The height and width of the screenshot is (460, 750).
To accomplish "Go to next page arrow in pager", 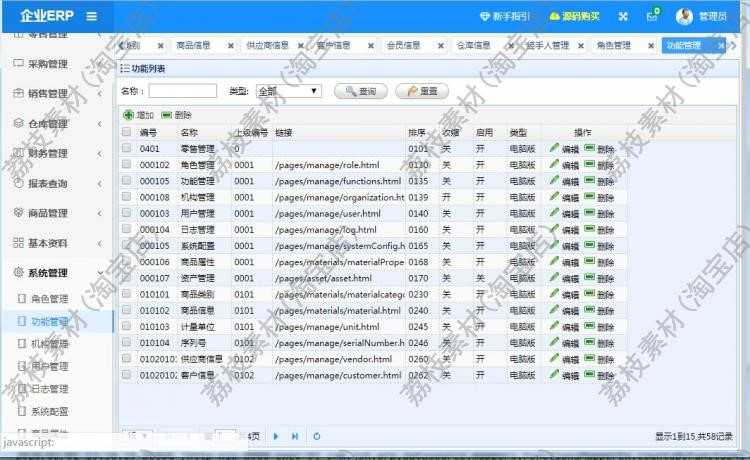I will [x=276, y=436].
